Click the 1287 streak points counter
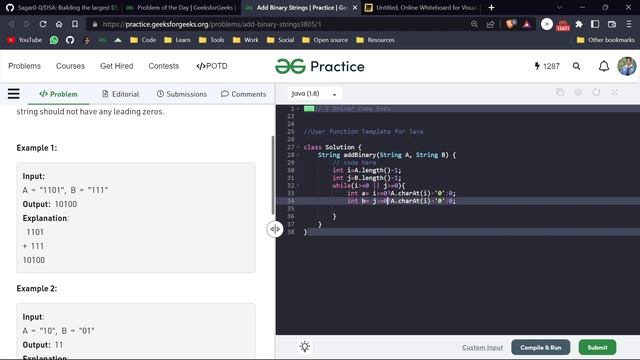Screen dimensions: 640x360 tap(547, 66)
